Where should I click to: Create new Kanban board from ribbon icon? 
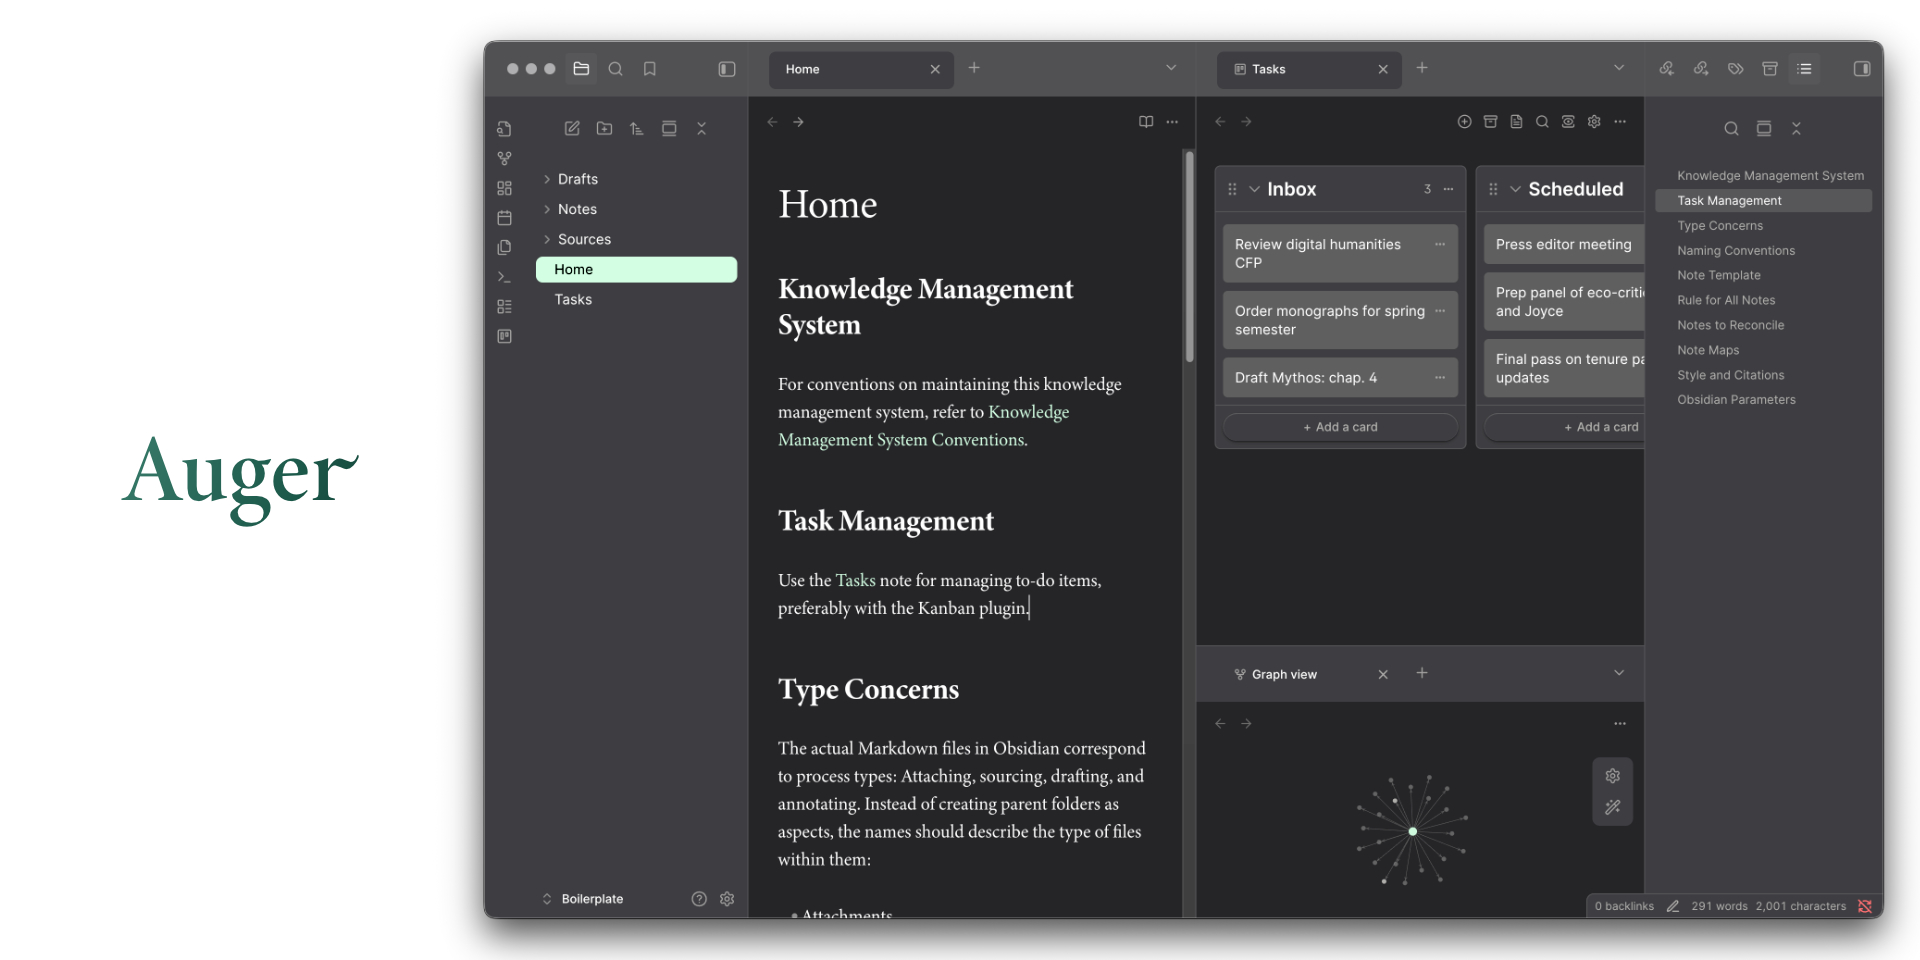click(x=504, y=336)
